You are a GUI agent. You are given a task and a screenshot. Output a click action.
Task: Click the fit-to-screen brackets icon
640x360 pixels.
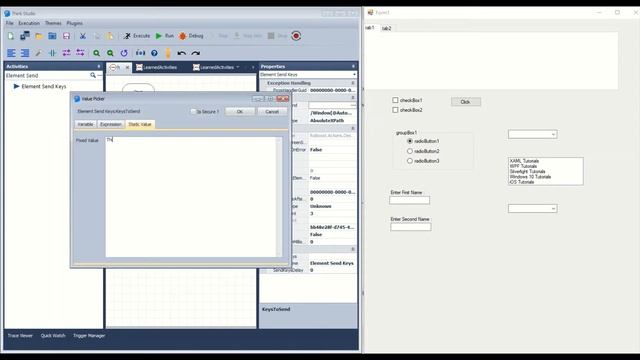tap(140, 53)
